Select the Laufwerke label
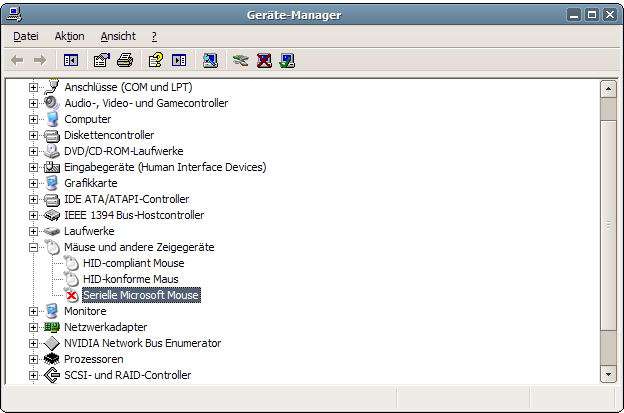Viewport: 624px width, 413px height. [89, 231]
